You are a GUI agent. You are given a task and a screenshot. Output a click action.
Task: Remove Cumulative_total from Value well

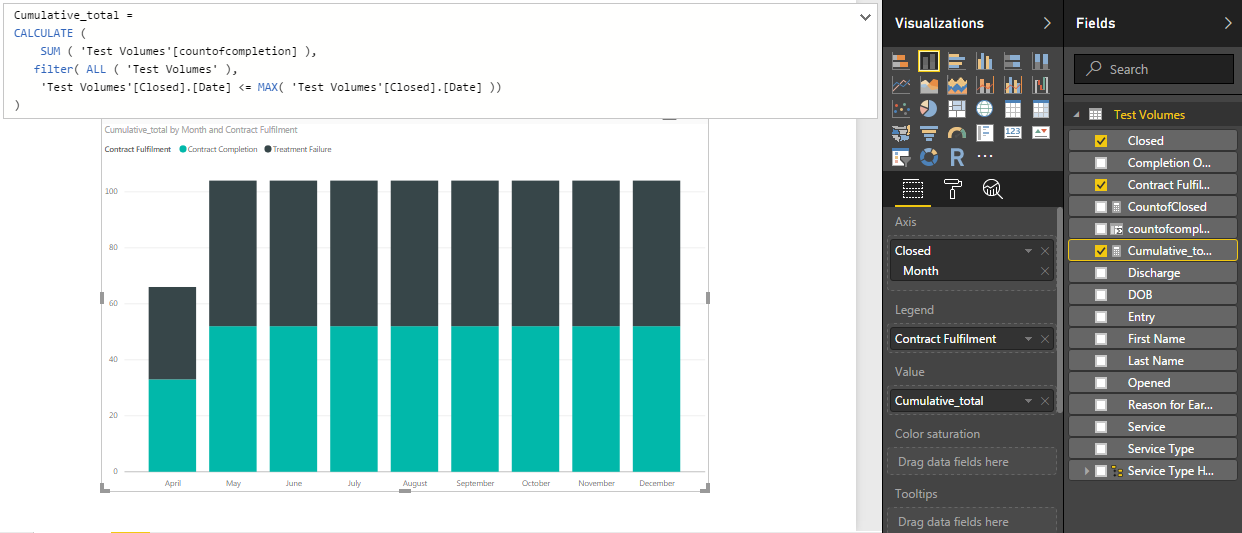tap(1045, 401)
